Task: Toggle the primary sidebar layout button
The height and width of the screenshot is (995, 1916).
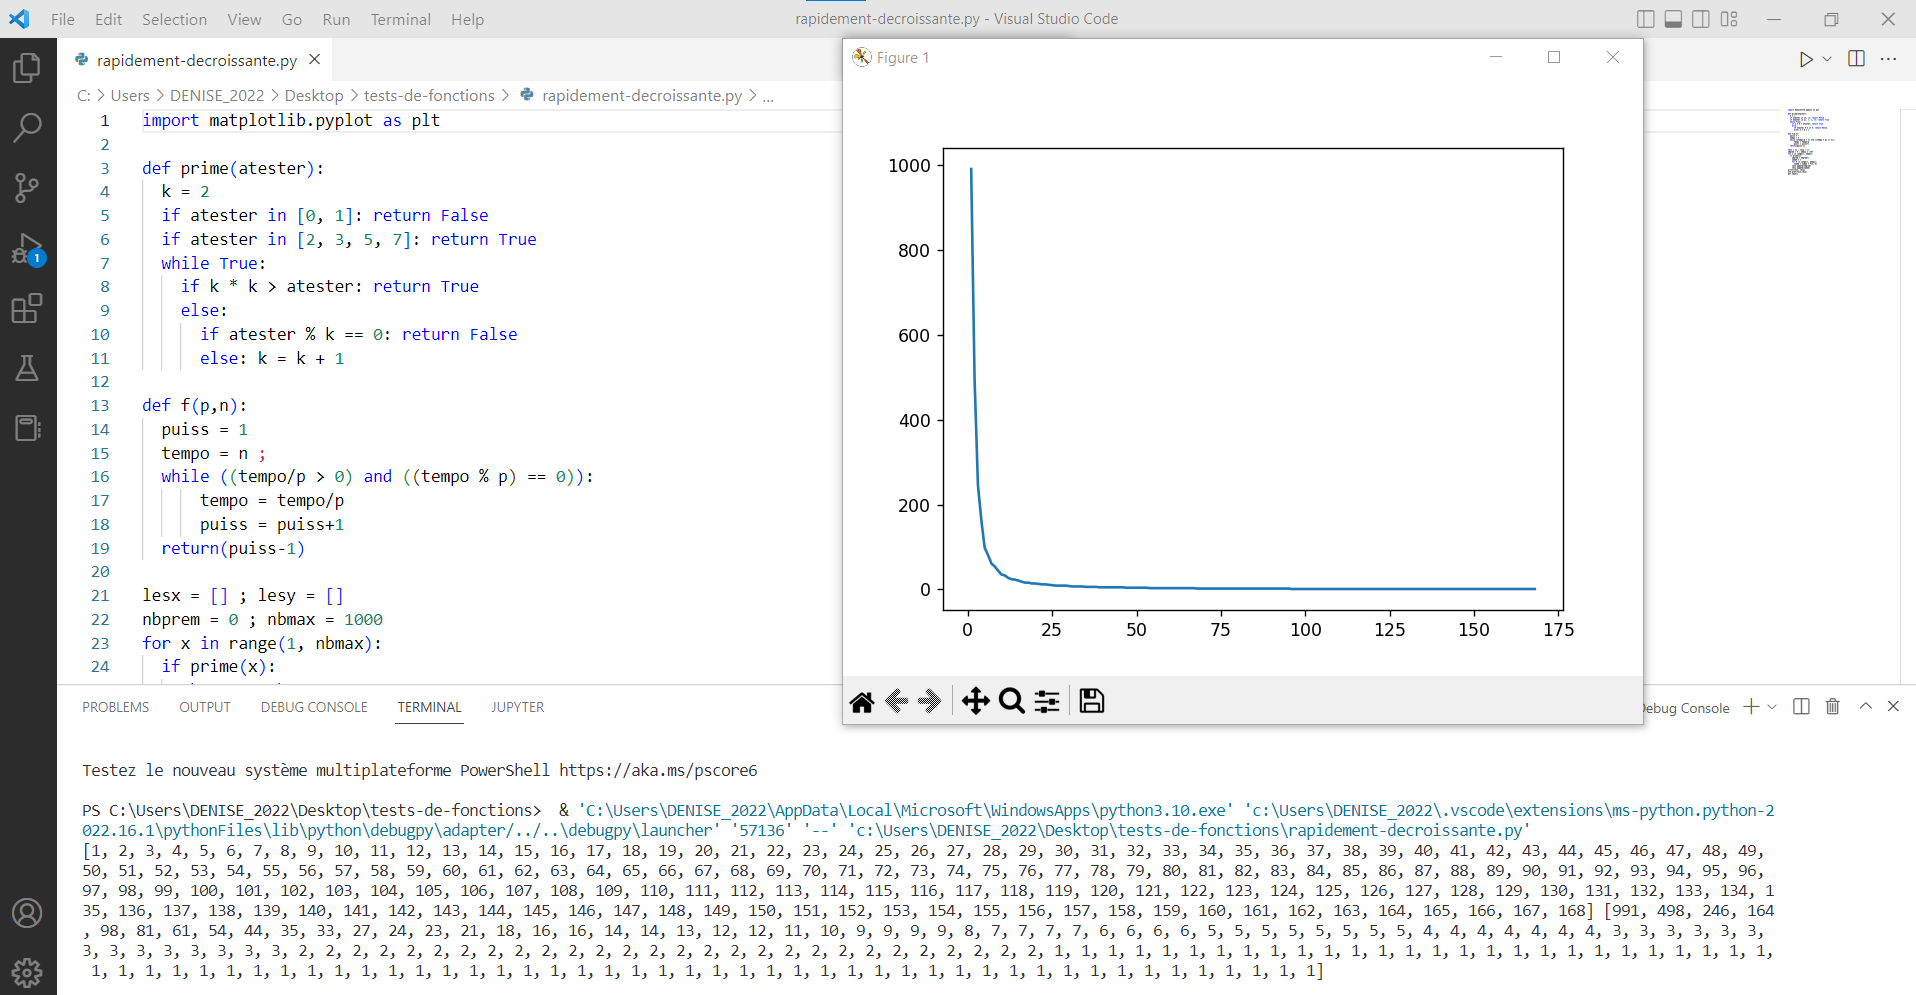Action: (x=1646, y=19)
